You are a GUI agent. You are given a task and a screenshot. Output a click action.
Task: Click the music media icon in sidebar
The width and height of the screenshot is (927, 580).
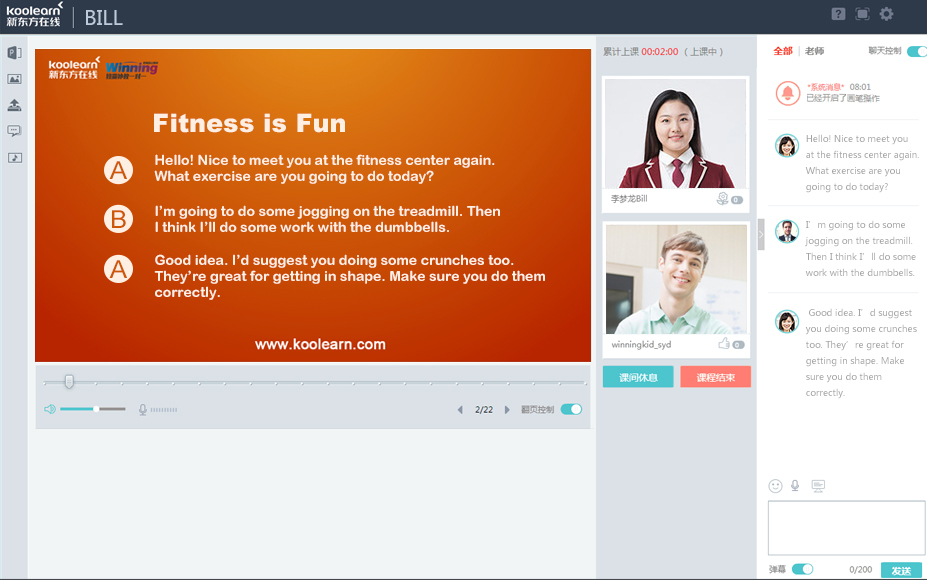click(x=14, y=157)
